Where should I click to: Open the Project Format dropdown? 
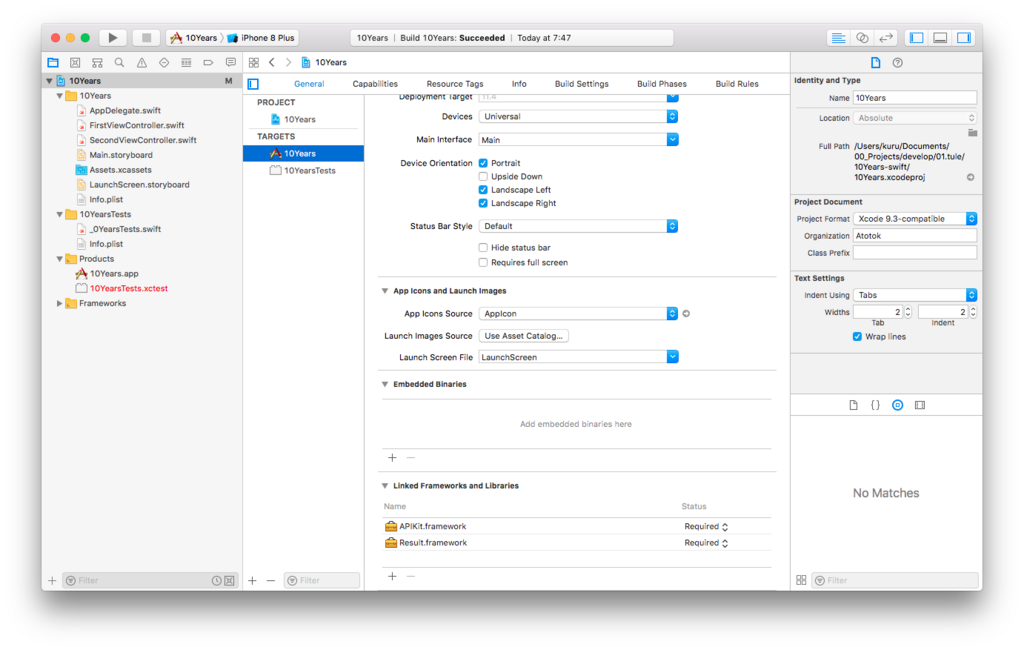coord(915,219)
